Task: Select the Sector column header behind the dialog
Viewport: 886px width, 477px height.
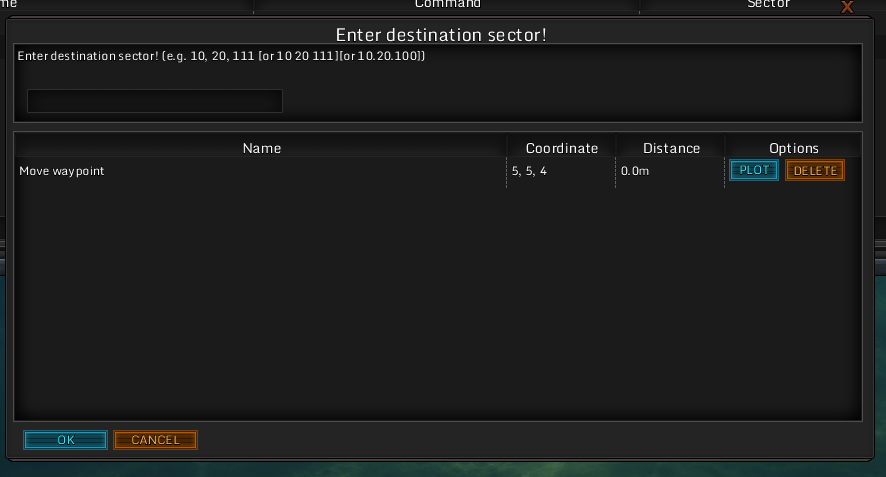Action: coord(768,4)
